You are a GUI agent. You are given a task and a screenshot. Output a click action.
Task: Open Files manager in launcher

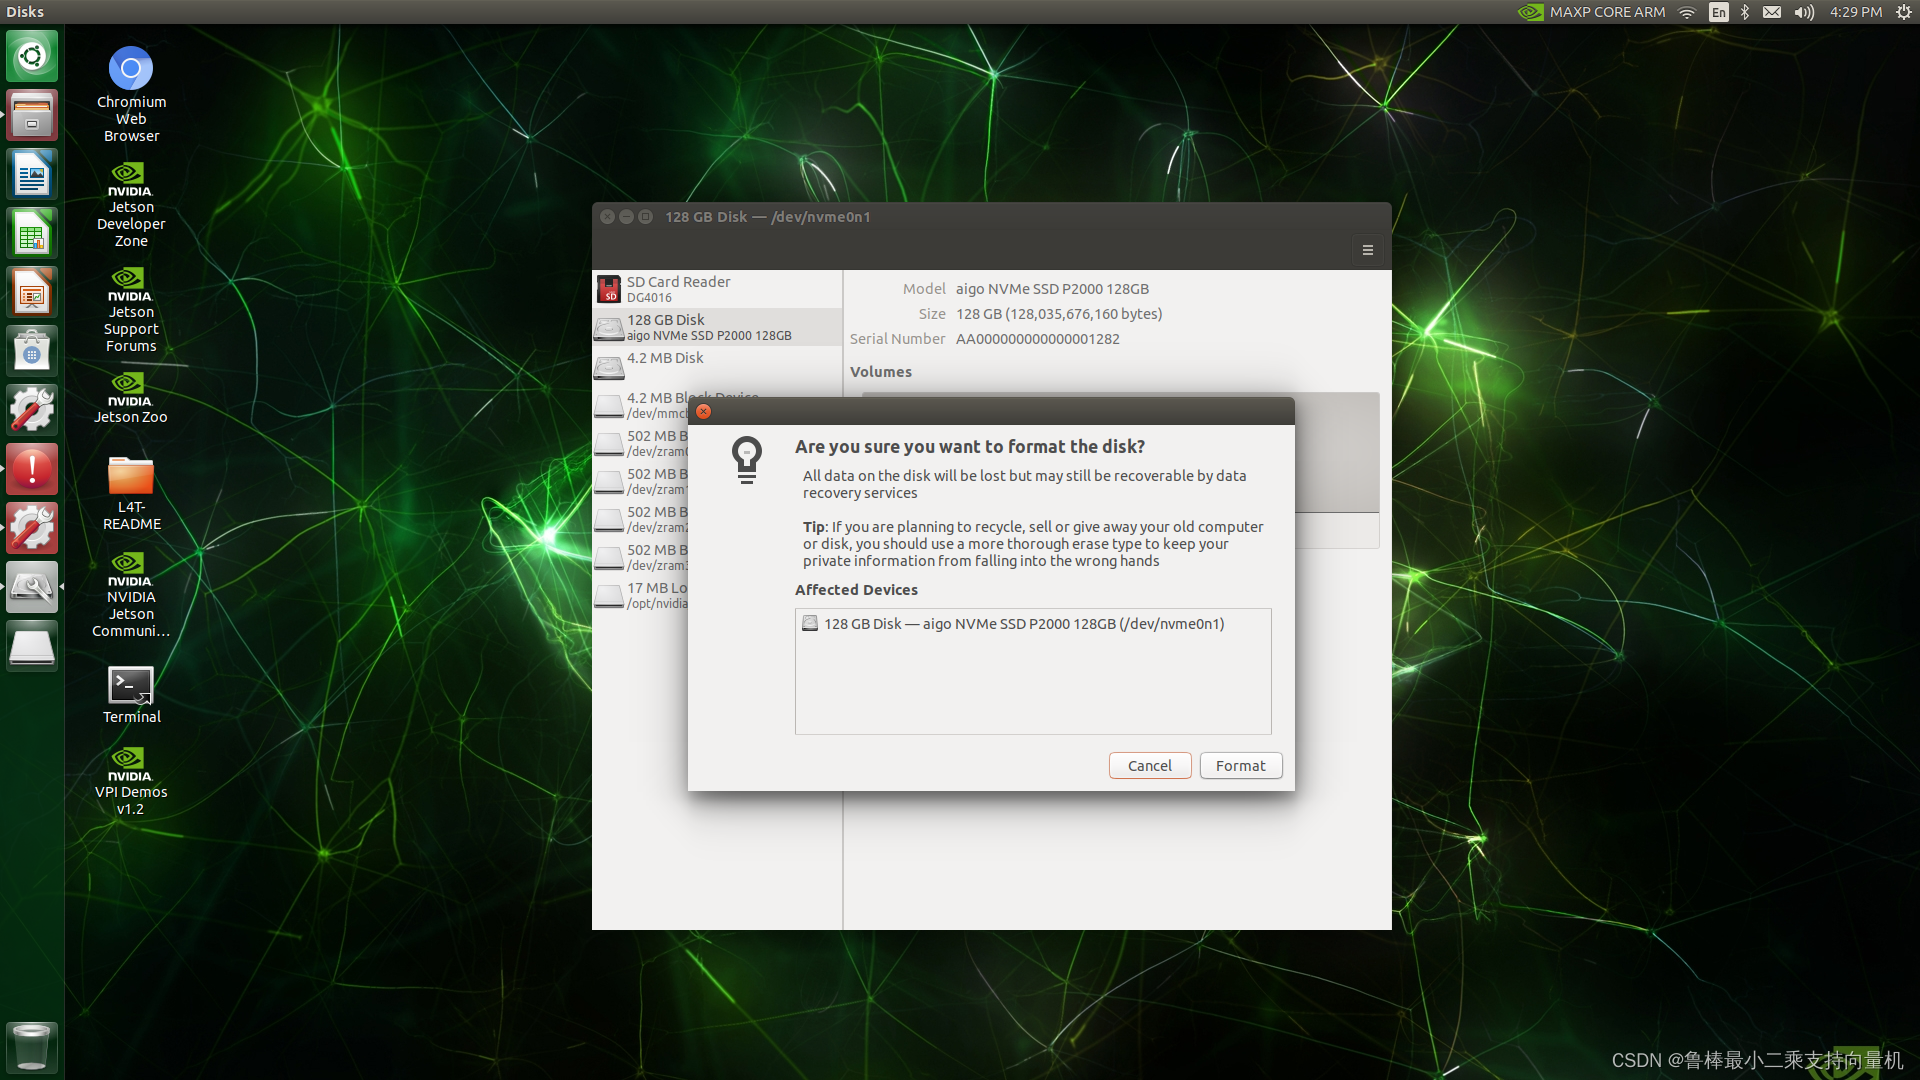(32, 115)
